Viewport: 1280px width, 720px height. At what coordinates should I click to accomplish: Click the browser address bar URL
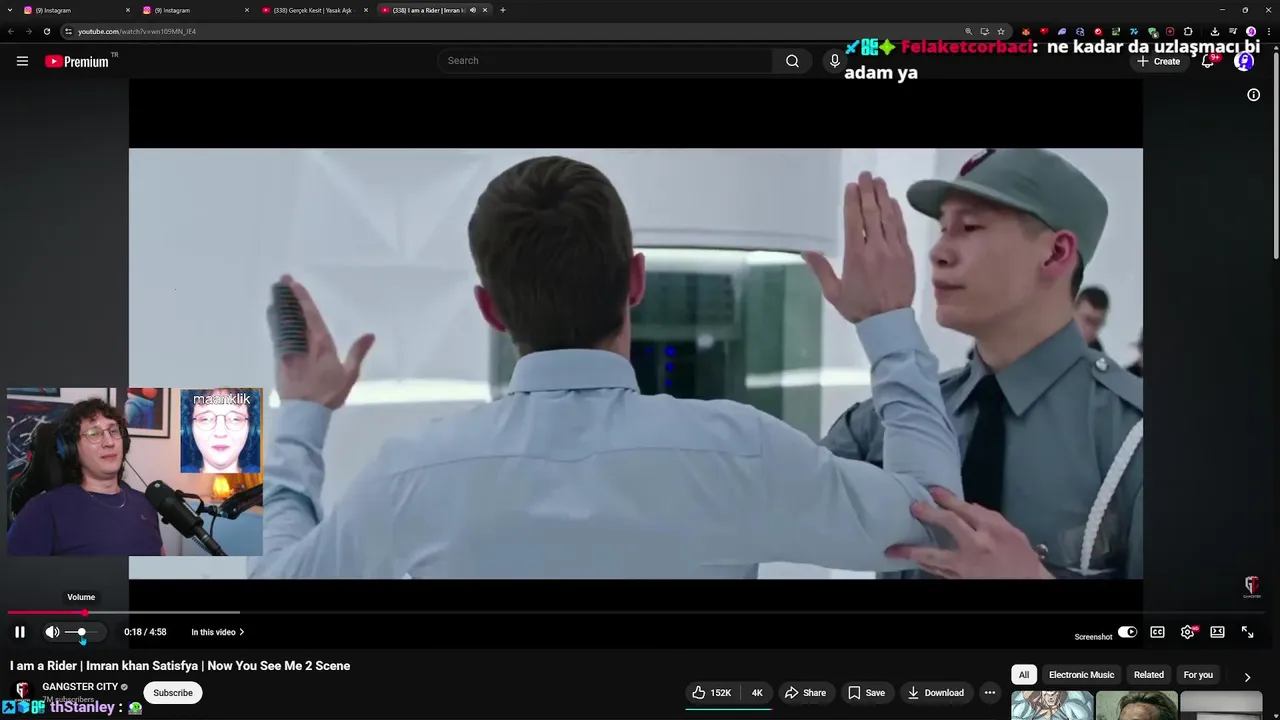(137, 31)
